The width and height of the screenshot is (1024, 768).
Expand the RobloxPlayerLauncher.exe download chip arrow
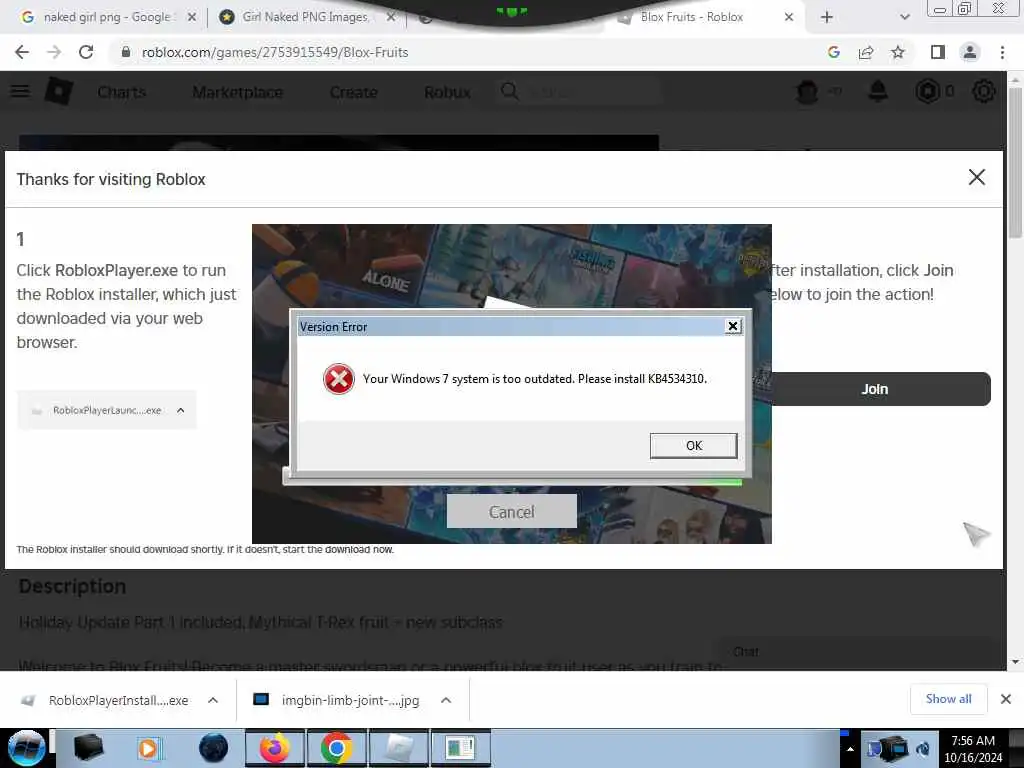181,410
